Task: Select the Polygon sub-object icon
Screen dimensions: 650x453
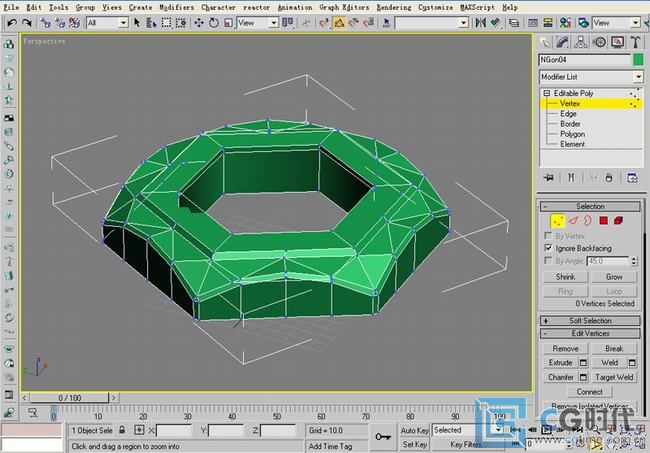Action: click(604, 220)
